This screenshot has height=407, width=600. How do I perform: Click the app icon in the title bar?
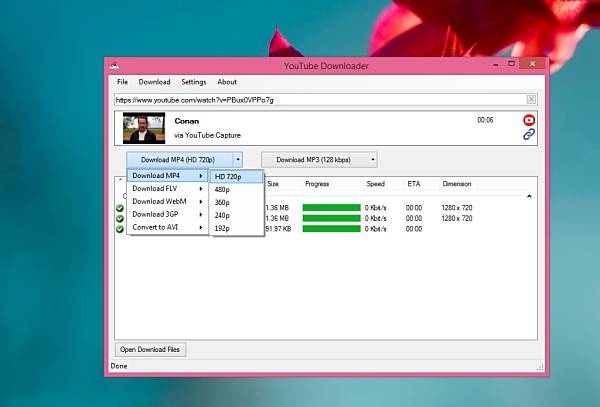[114, 66]
